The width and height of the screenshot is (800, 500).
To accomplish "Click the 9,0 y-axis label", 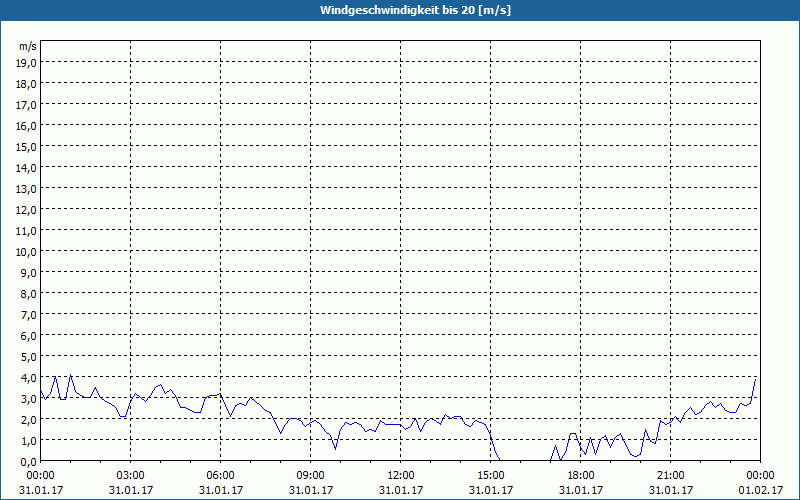I will click(28, 272).
